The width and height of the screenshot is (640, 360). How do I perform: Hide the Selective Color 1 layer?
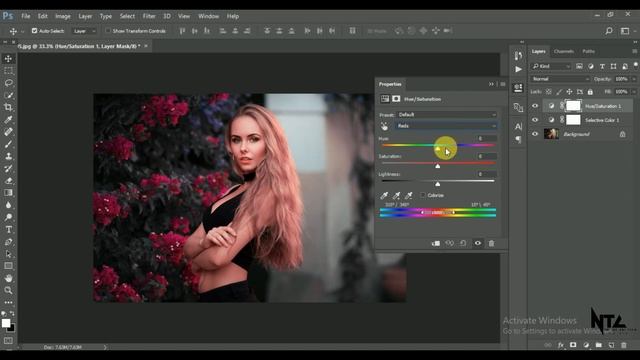click(535, 120)
